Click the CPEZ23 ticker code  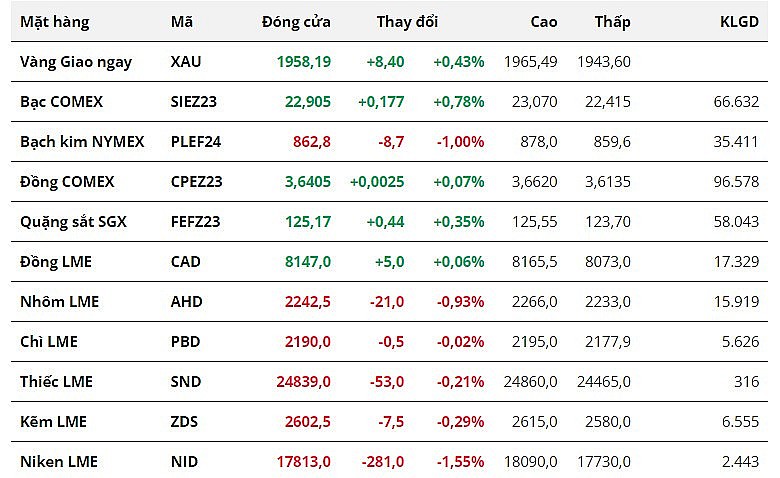pyautogui.click(x=196, y=182)
